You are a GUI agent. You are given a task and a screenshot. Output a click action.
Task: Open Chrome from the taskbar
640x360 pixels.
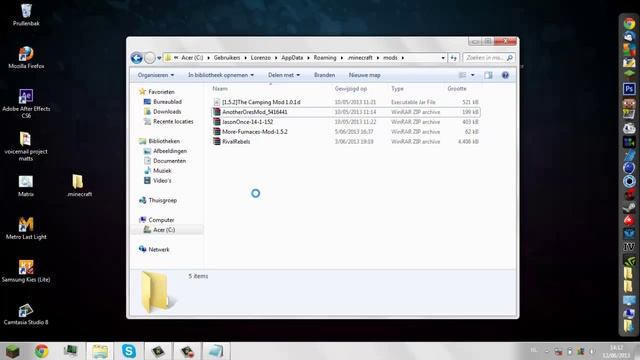click(41, 351)
